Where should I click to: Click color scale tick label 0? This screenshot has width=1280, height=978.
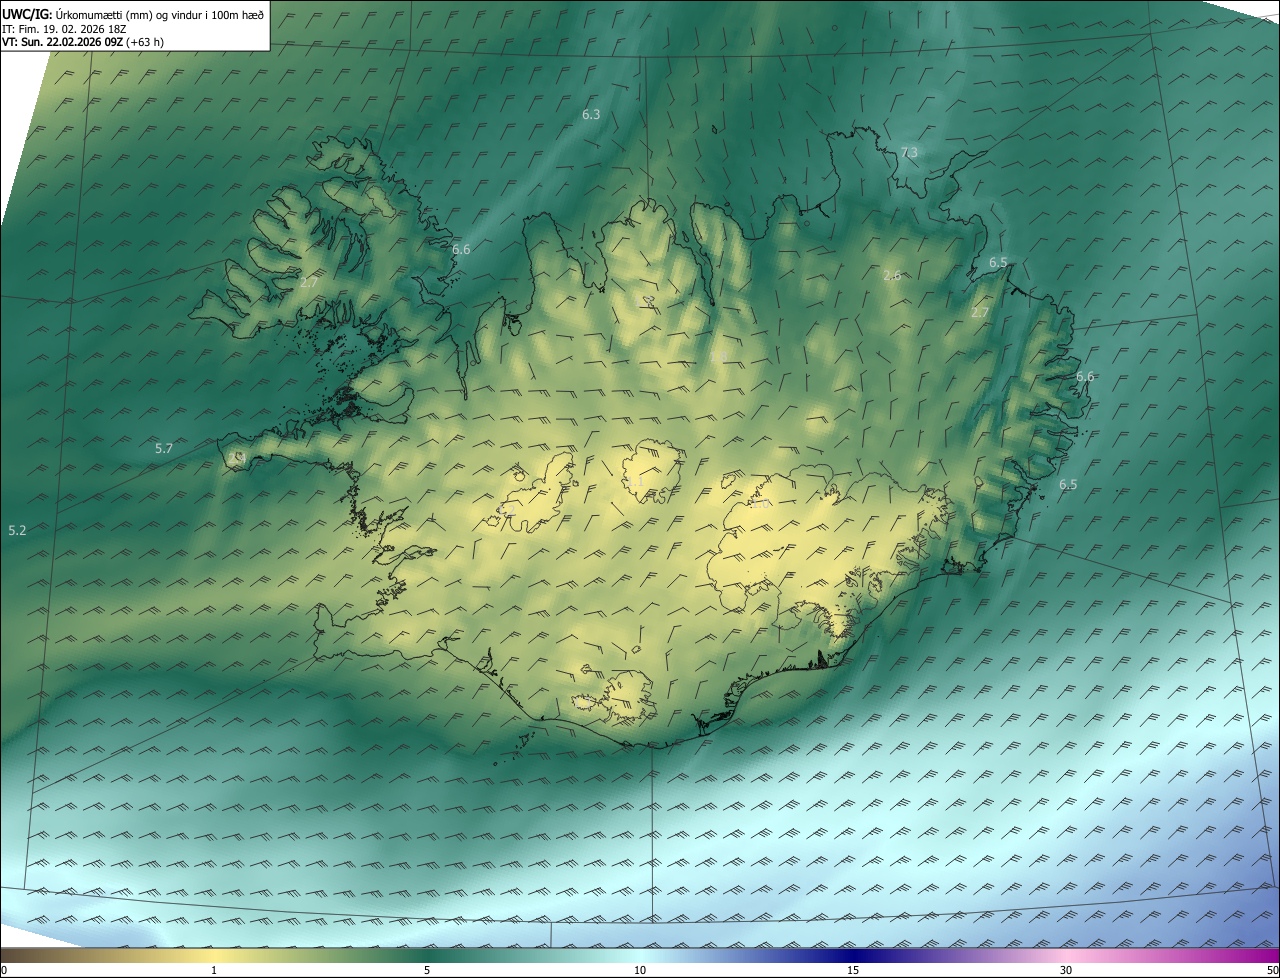click(4, 970)
